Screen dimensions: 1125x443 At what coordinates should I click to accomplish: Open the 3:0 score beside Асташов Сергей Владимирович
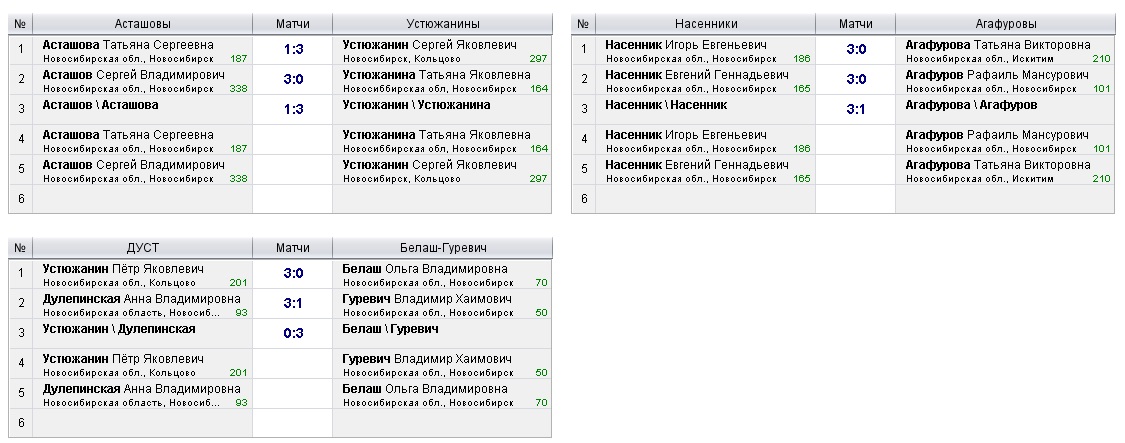[x=293, y=79]
